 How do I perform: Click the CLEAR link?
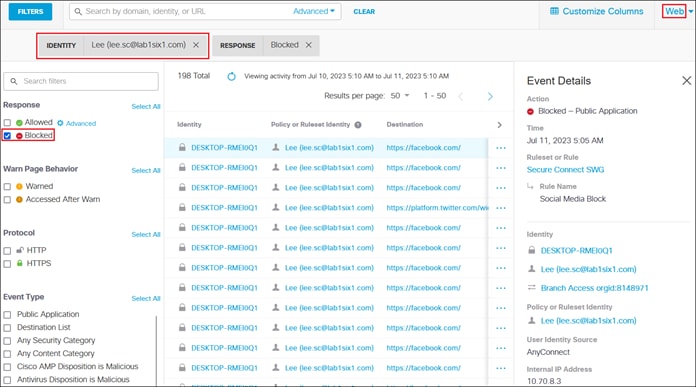click(x=364, y=12)
